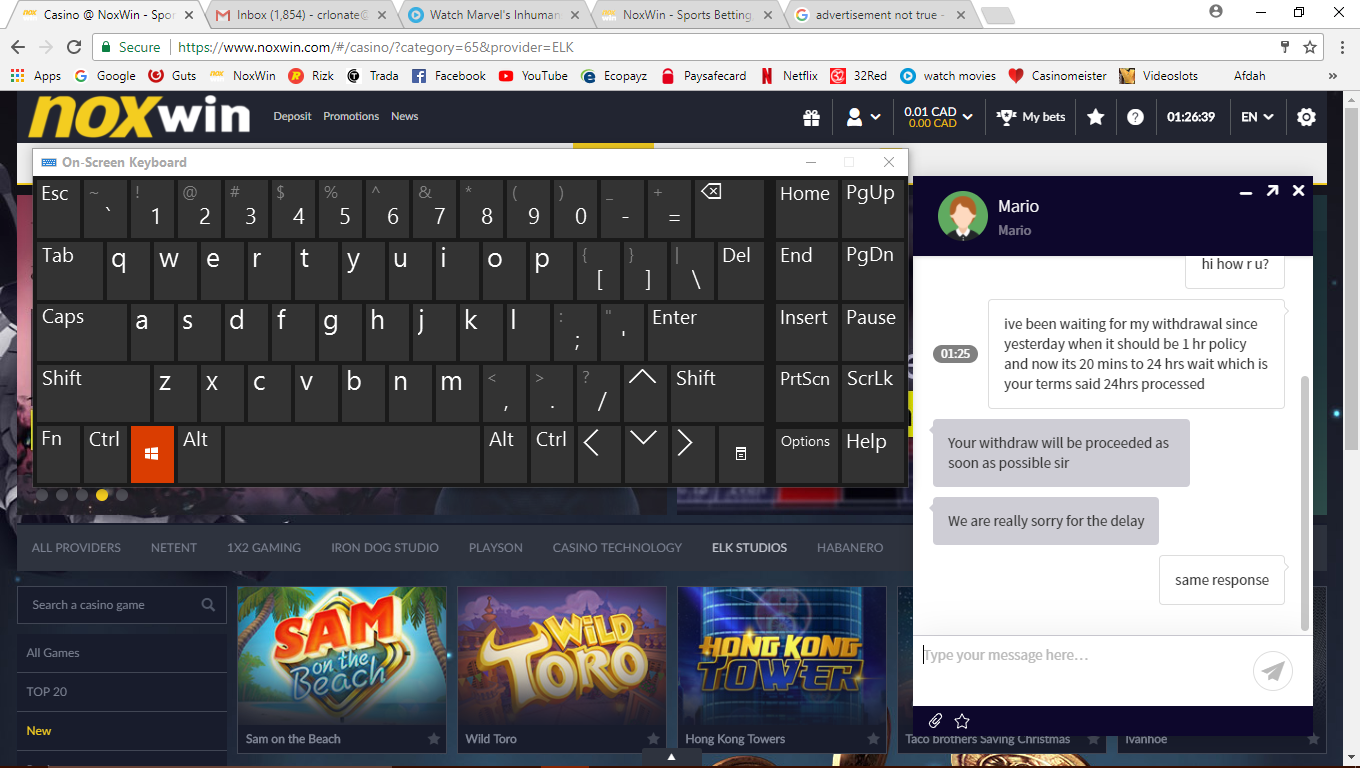Bookmark this page with Chrome star

(1310, 47)
